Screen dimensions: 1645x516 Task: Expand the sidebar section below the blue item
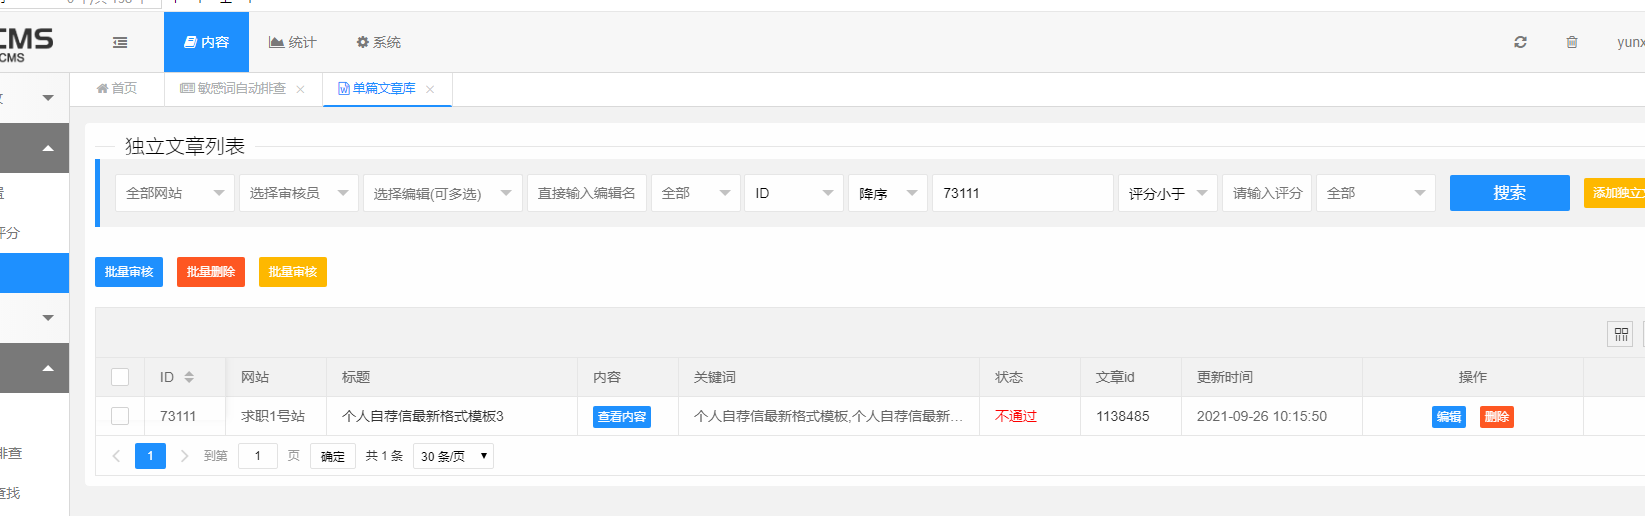pos(48,318)
